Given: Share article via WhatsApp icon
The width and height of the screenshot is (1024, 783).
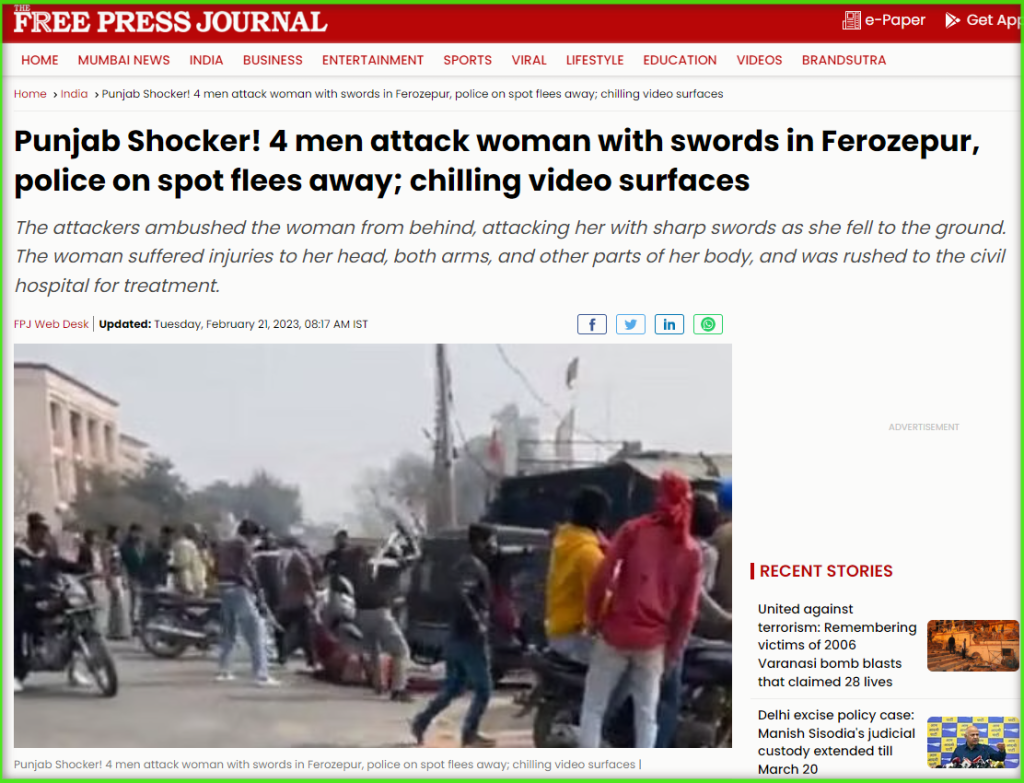Looking at the screenshot, I should point(708,325).
